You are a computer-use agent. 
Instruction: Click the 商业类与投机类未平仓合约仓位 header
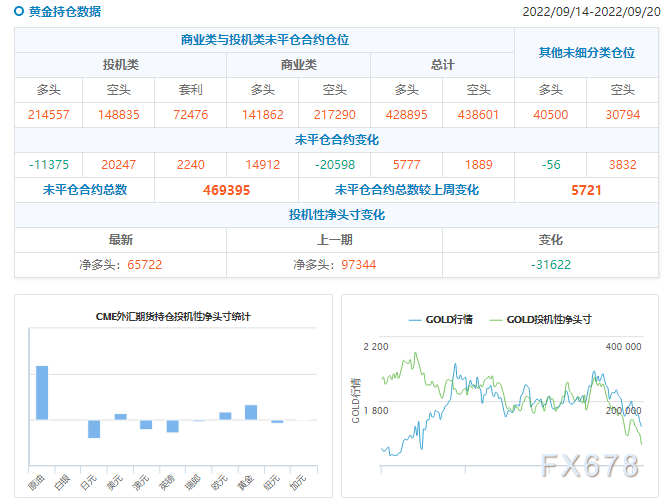point(265,40)
